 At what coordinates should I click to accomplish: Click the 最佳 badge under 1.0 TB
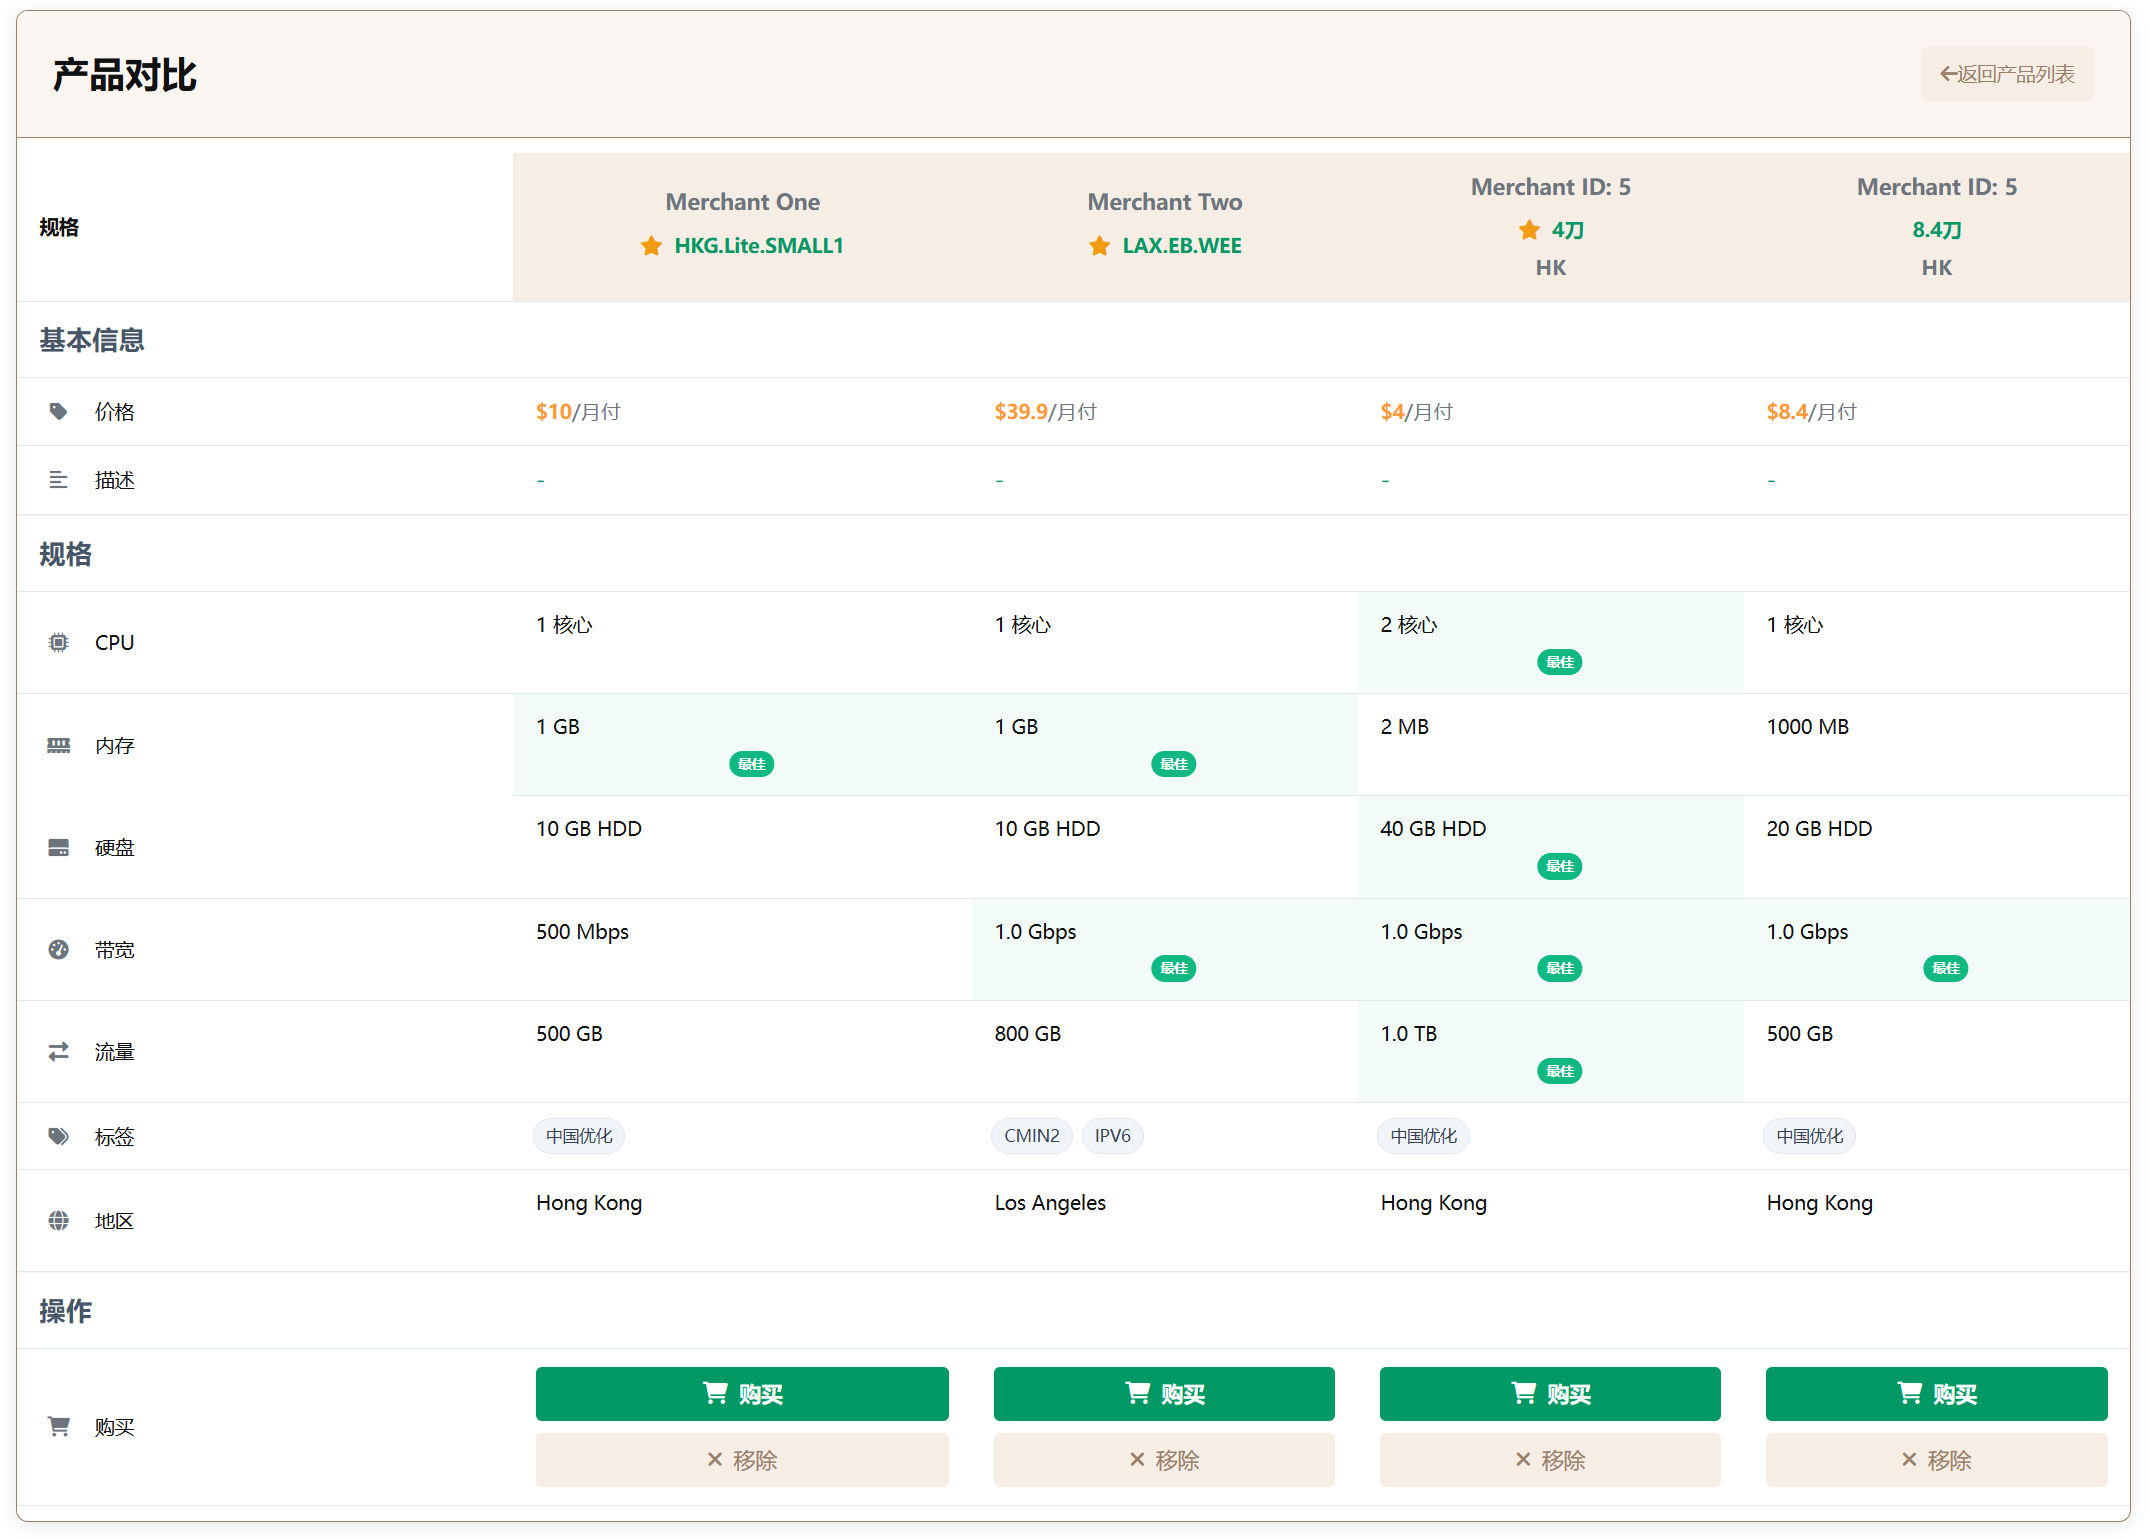[1559, 1071]
